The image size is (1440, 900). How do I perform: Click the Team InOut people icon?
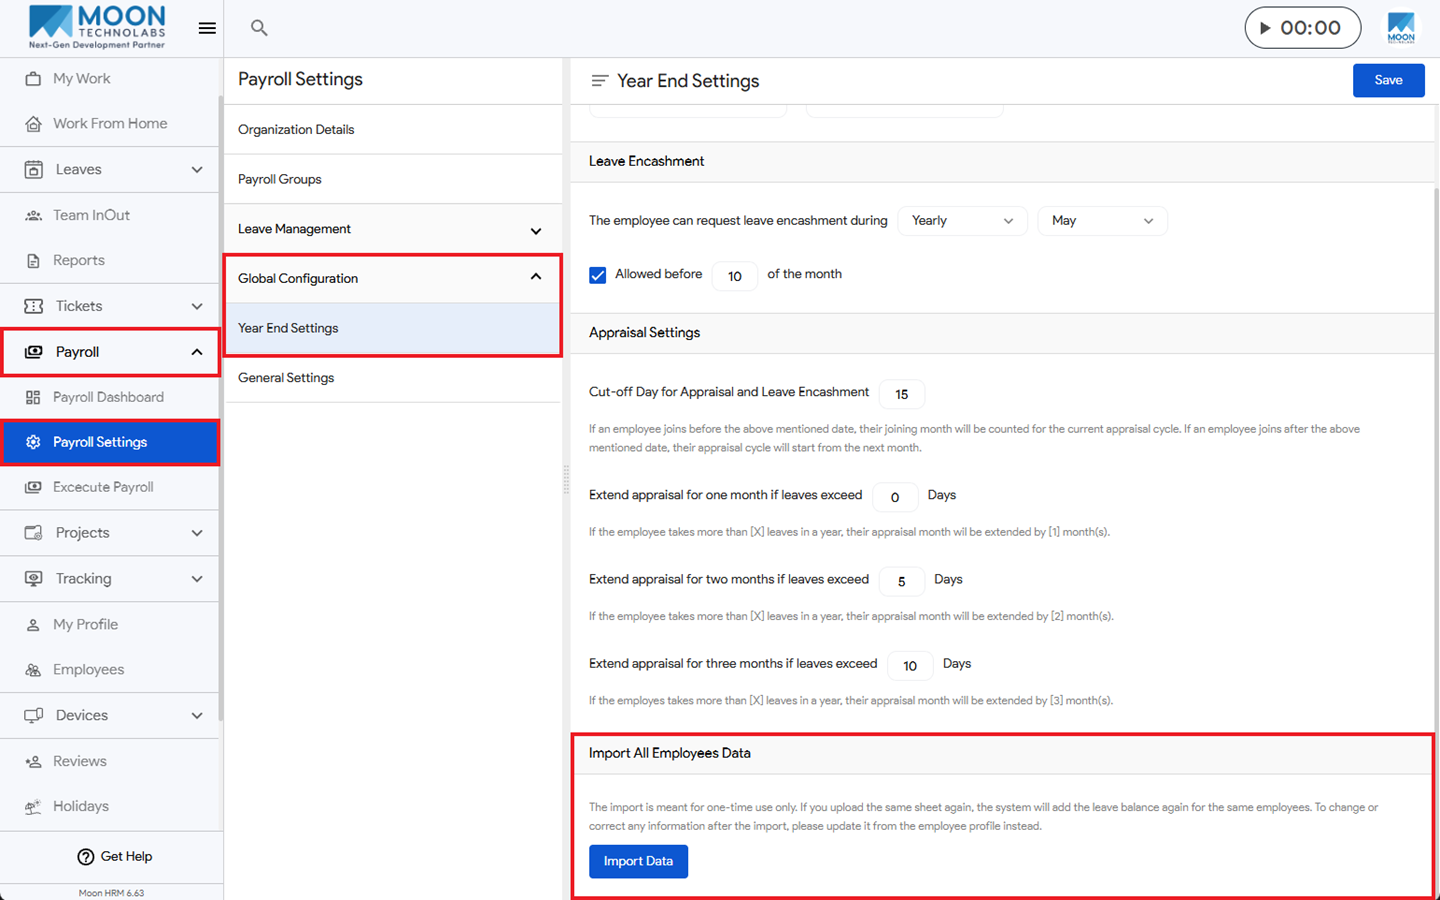point(33,215)
